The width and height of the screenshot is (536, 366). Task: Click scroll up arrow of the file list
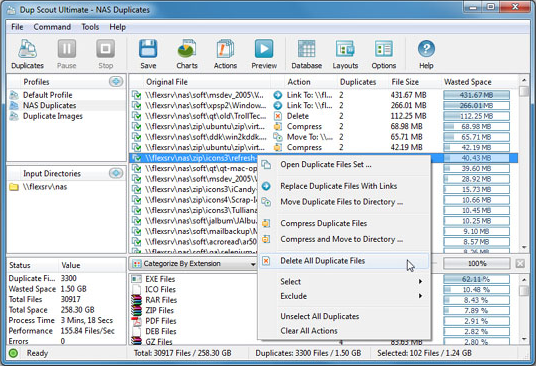coord(524,80)
